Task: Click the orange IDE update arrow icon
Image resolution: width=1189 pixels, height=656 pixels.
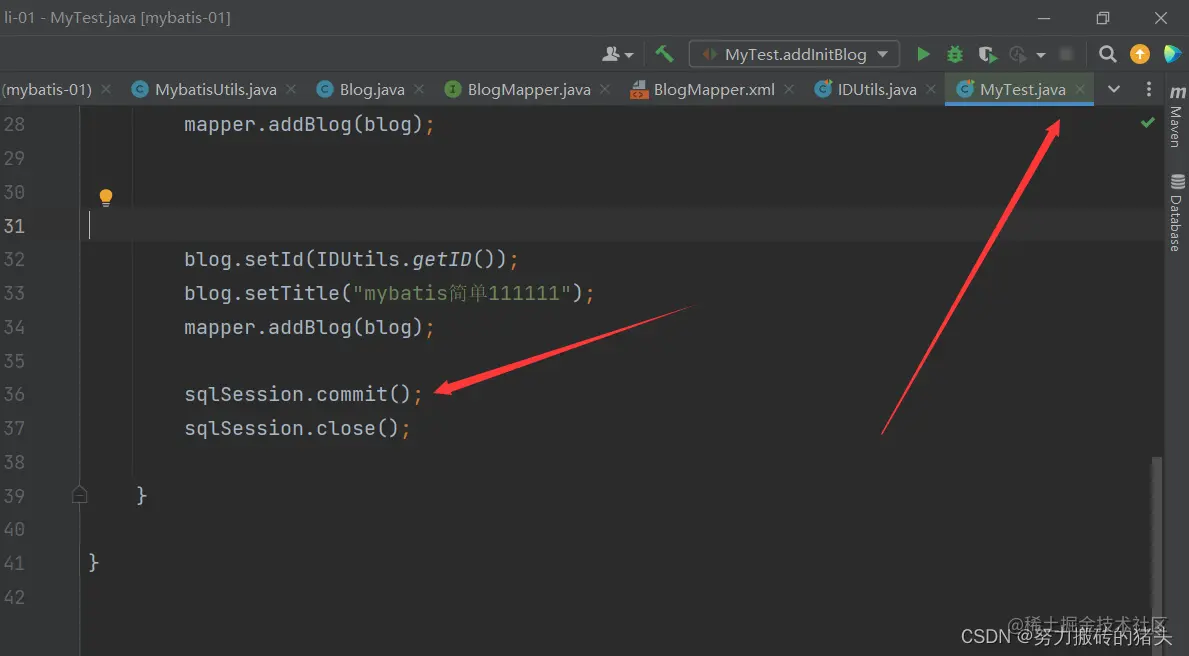Action: [x=1140, y=54]
